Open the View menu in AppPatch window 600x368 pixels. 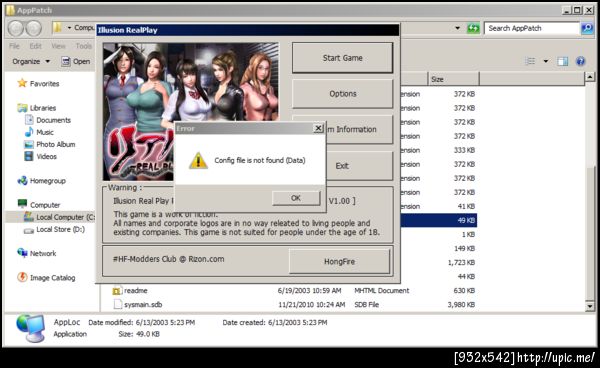coord(58,46)
